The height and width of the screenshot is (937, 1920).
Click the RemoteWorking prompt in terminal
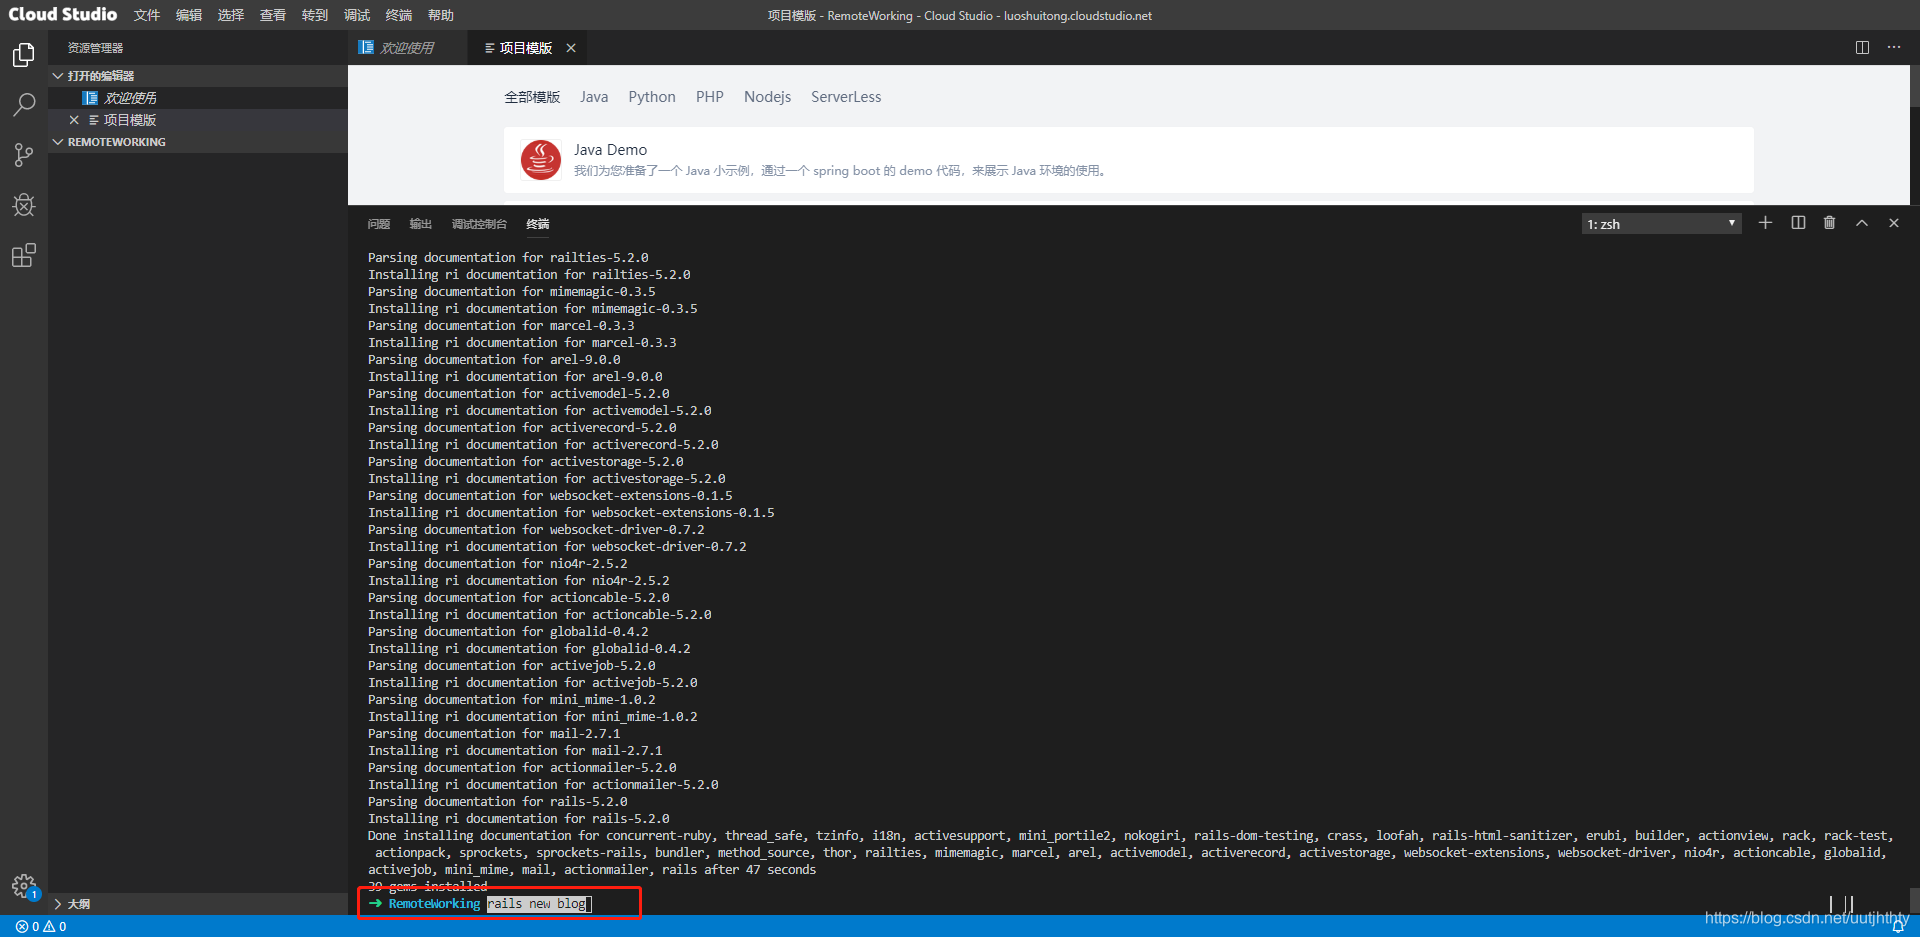pyautogui.click(x=434, y=904)
